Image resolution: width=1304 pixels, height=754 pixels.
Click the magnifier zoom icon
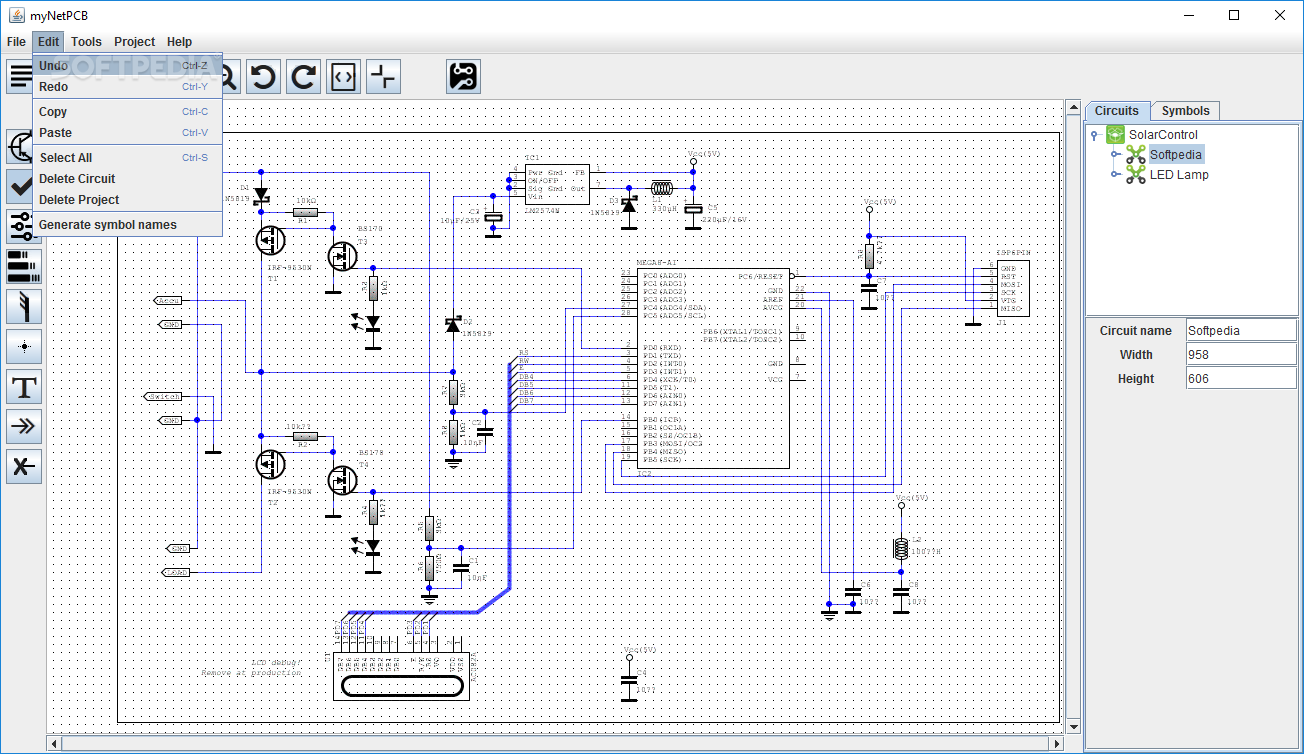[229, 76]
